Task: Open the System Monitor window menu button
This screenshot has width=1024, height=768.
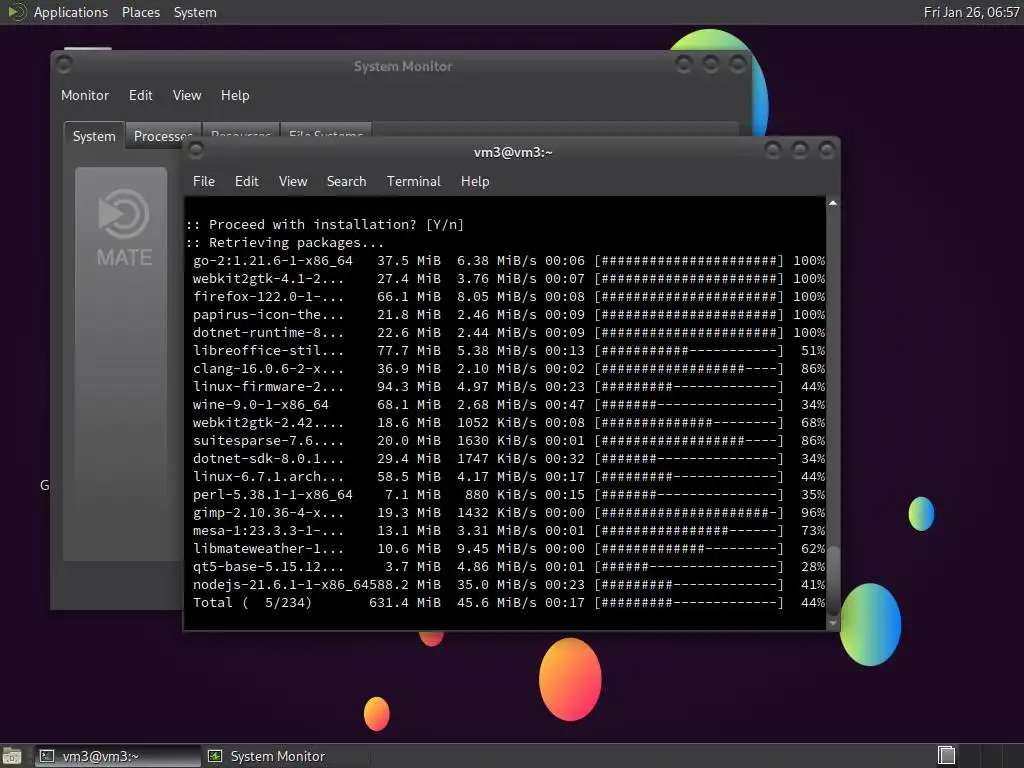Action: 64,65
